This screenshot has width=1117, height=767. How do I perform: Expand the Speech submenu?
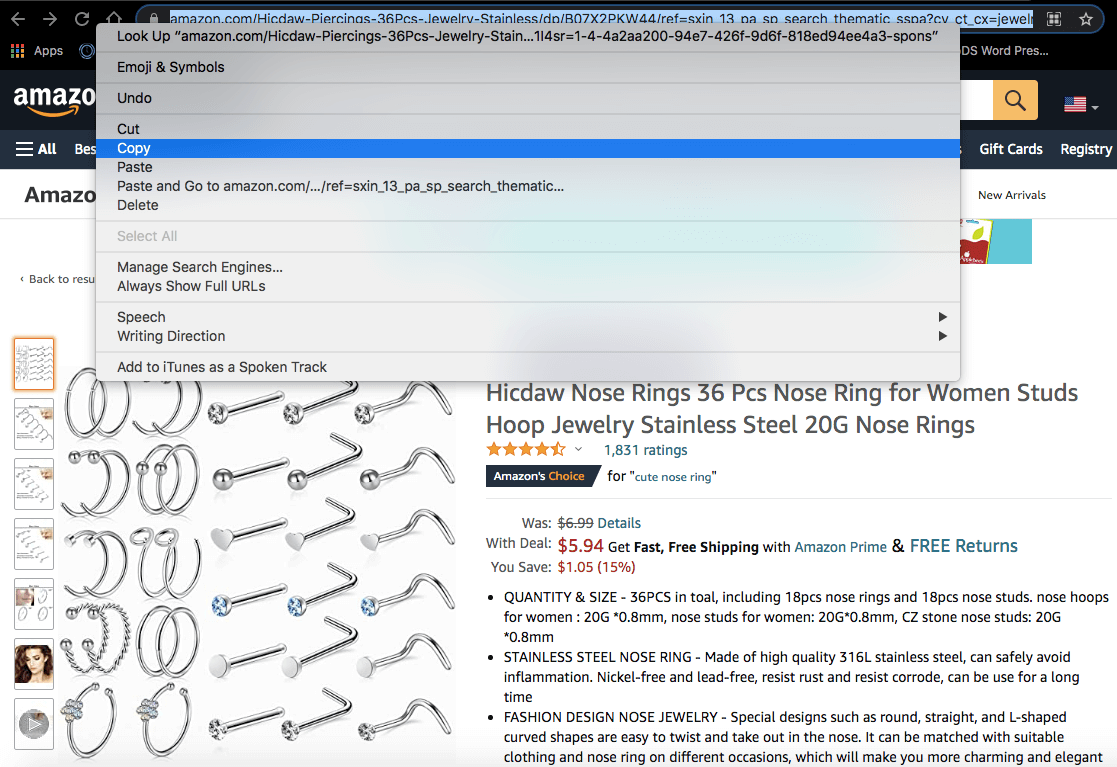click(x=528, y=317)
